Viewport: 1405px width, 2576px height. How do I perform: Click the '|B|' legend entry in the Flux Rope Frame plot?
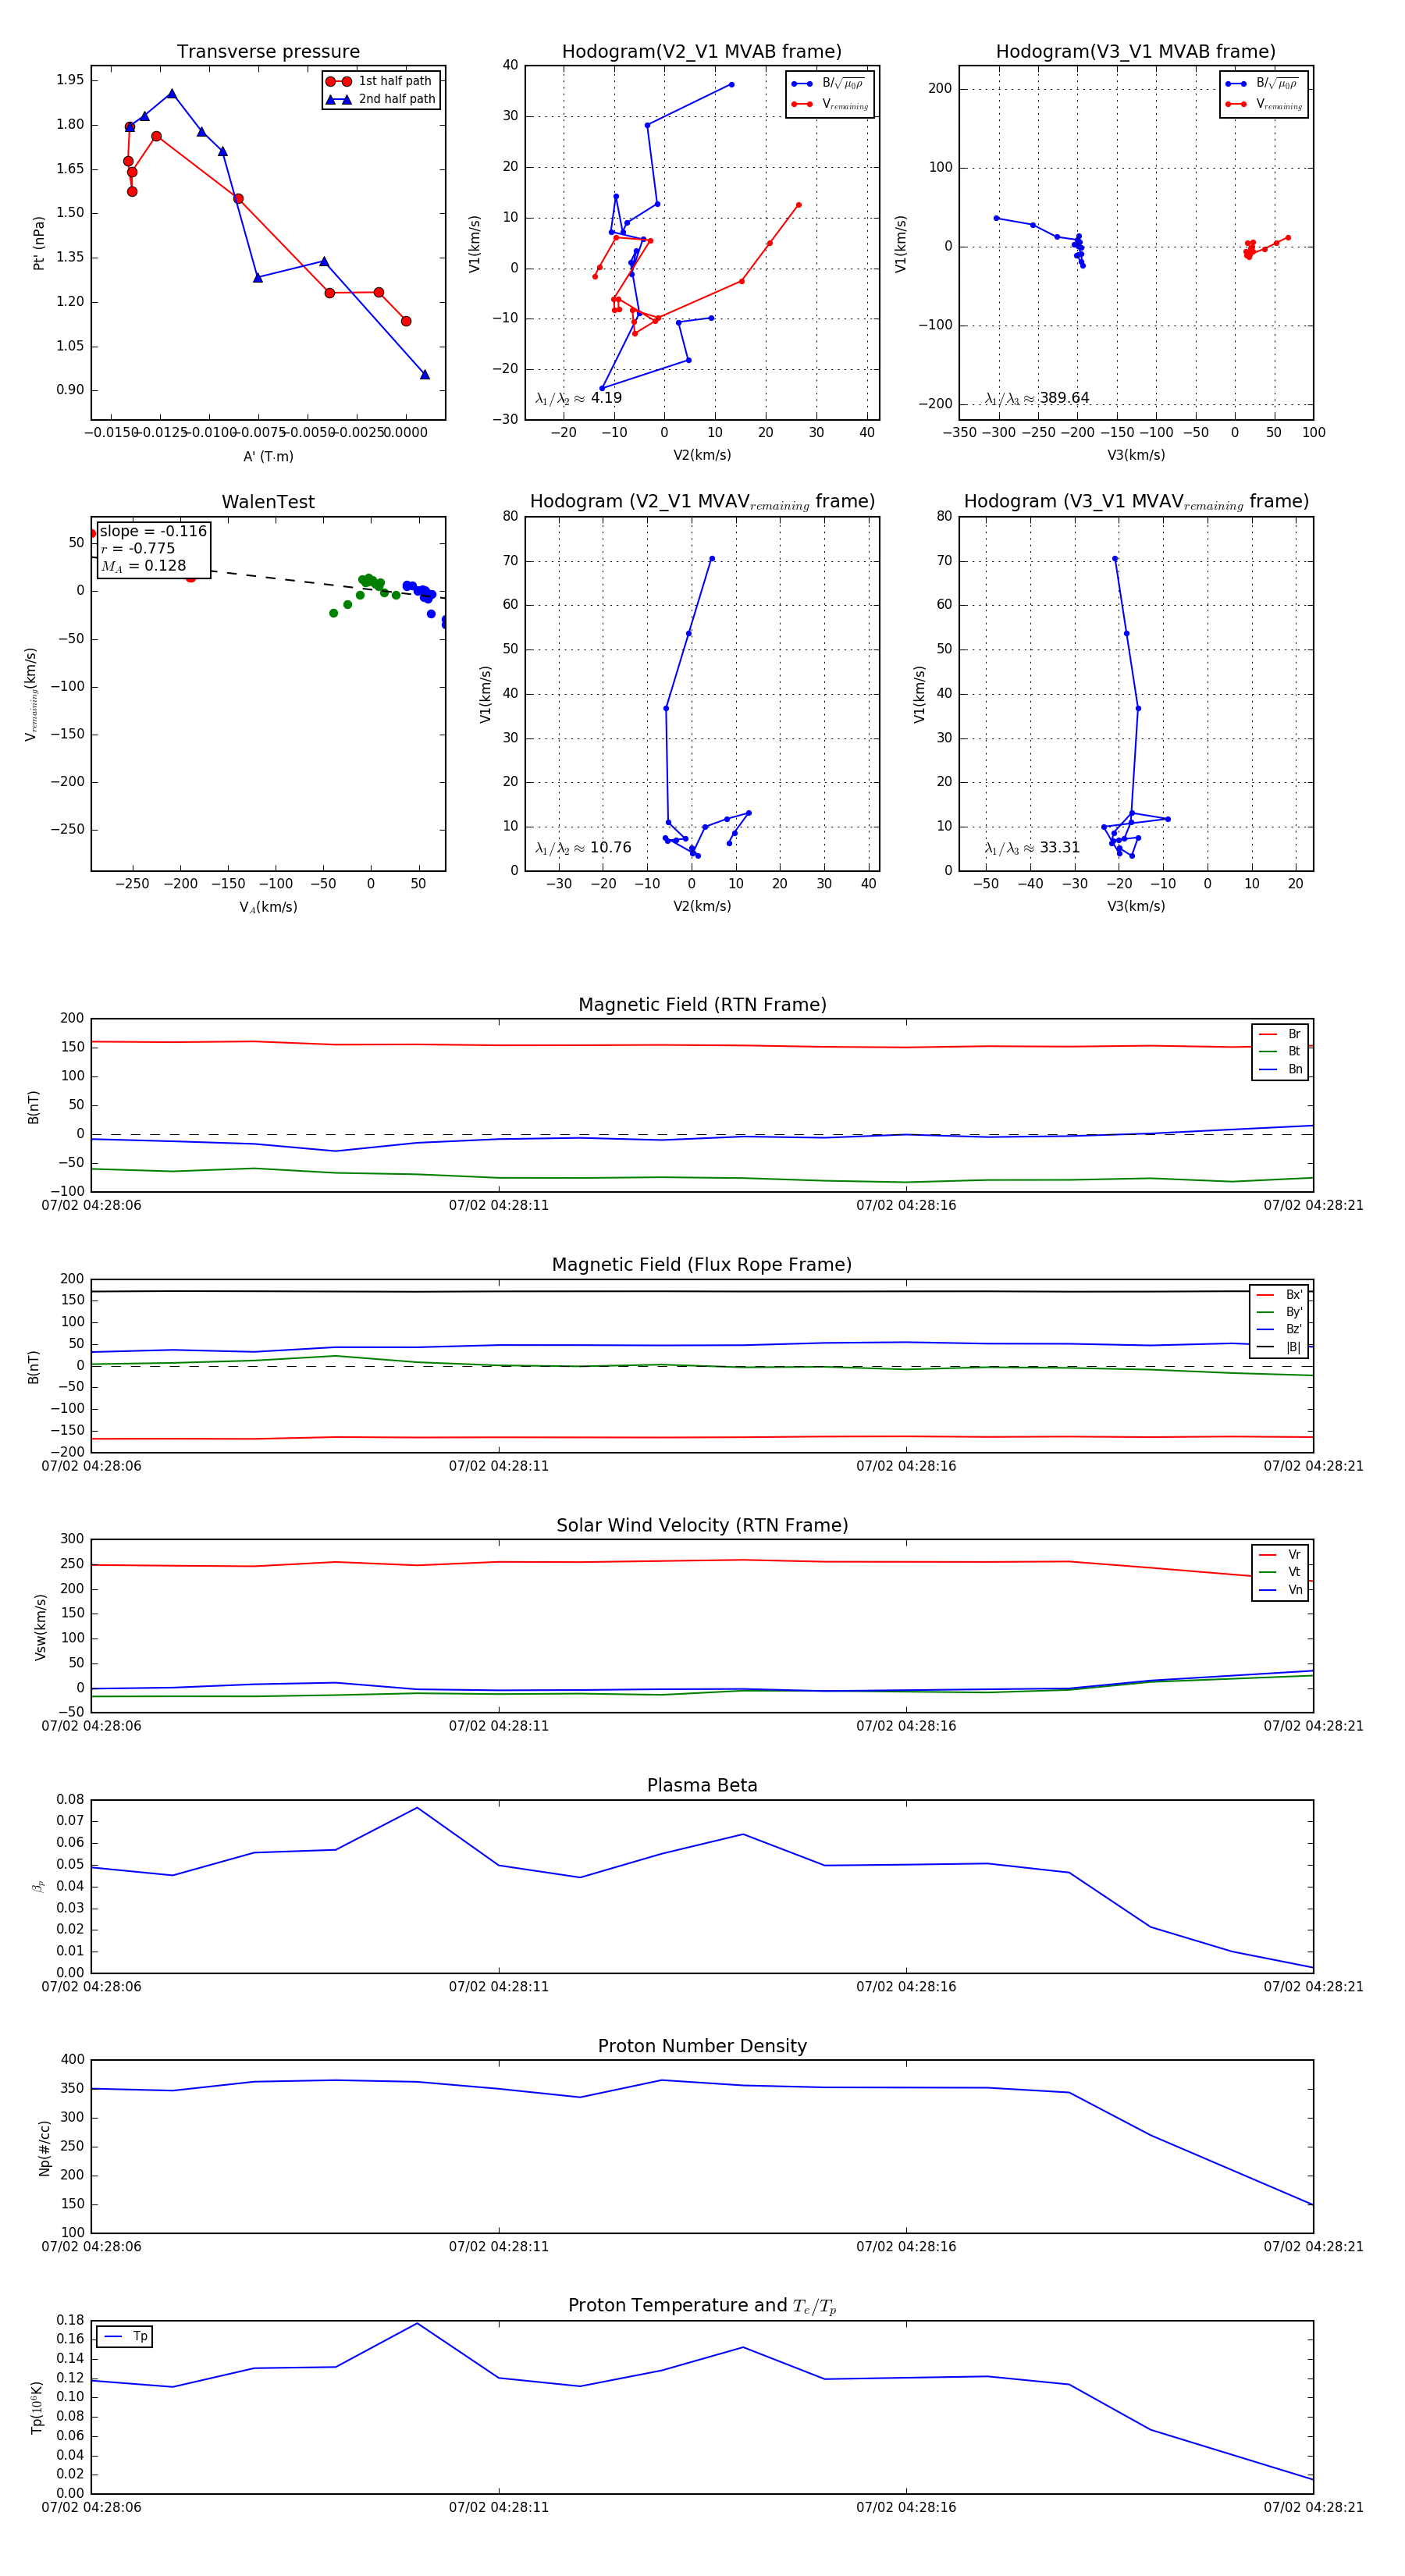(1280, 1347)
